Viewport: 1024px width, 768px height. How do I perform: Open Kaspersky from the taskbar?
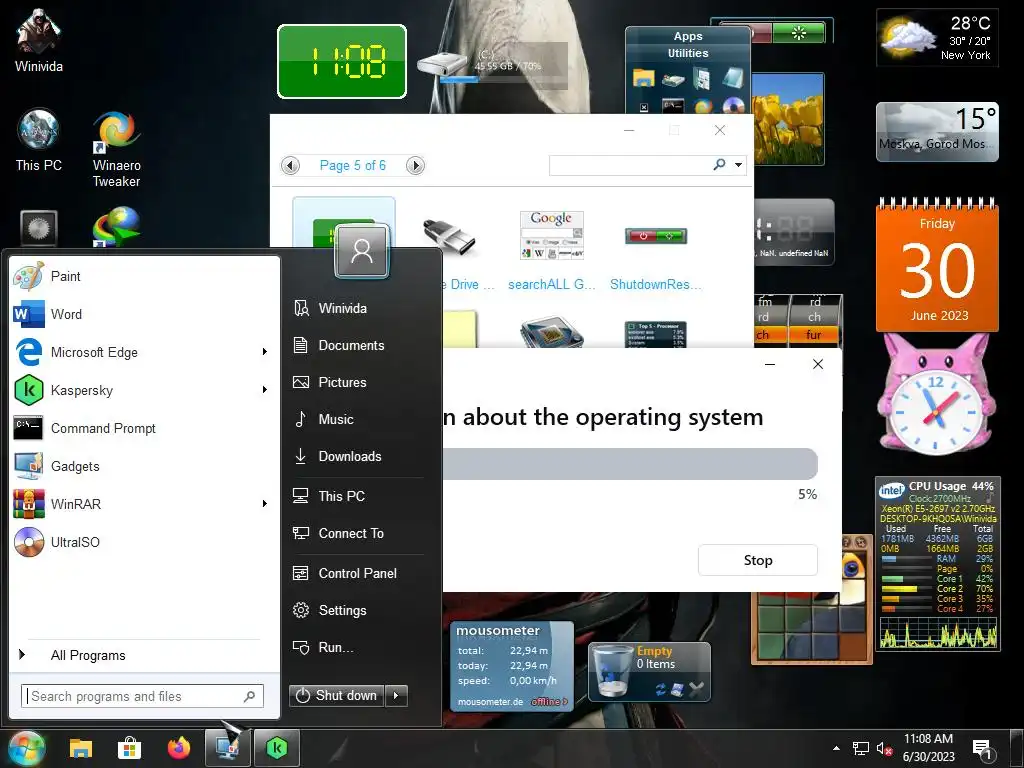(x=277, y=748)
